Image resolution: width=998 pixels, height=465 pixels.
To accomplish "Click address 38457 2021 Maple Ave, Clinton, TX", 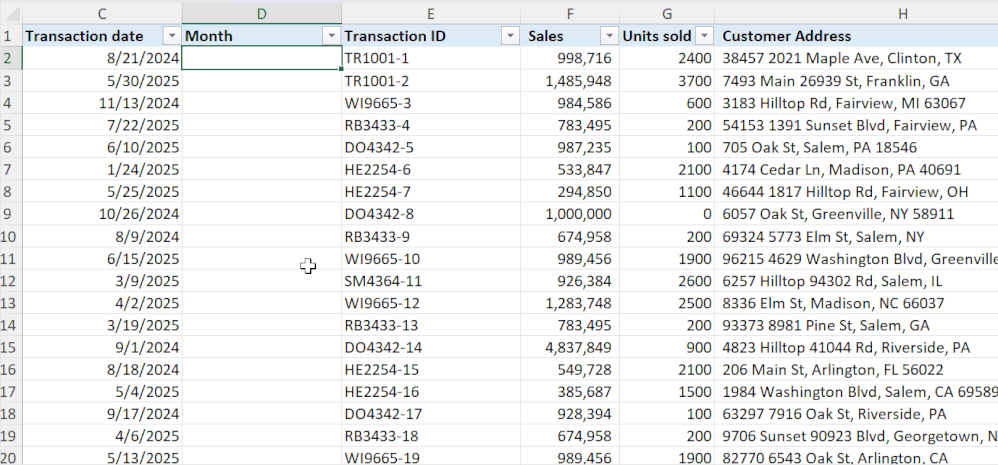I will click(x=856, y=59).
